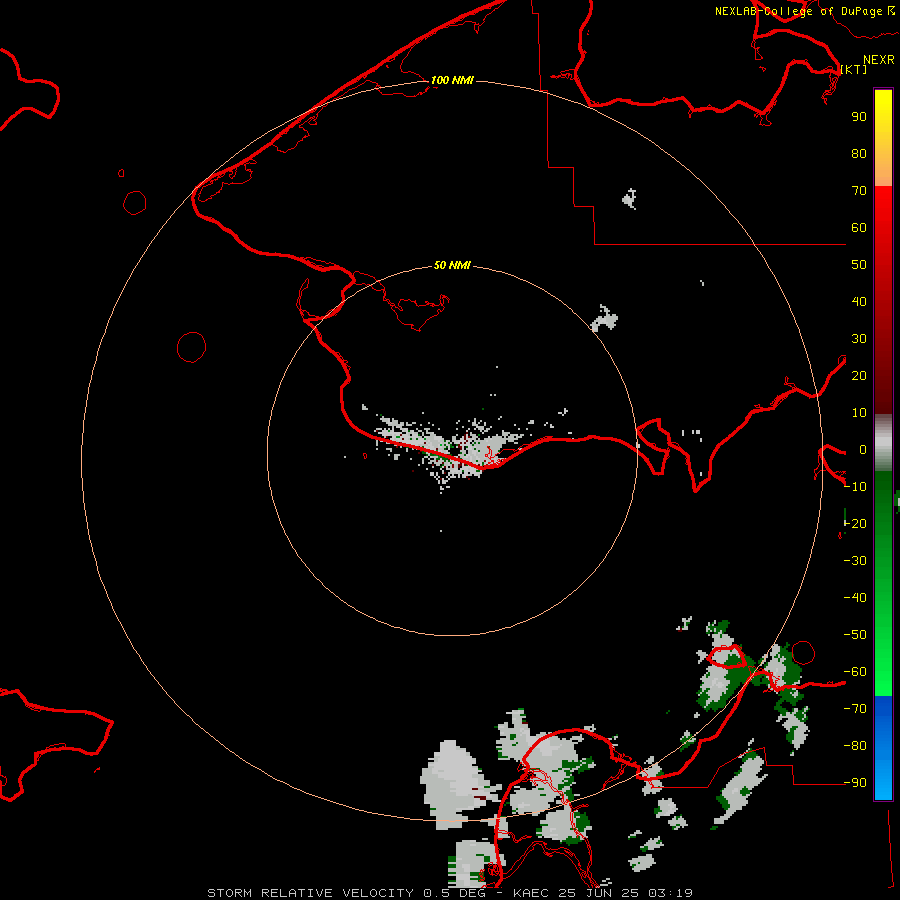Click the "50 NMI" range ring label
The width and height of the screenshot is (900, 900).
[452, 265]
